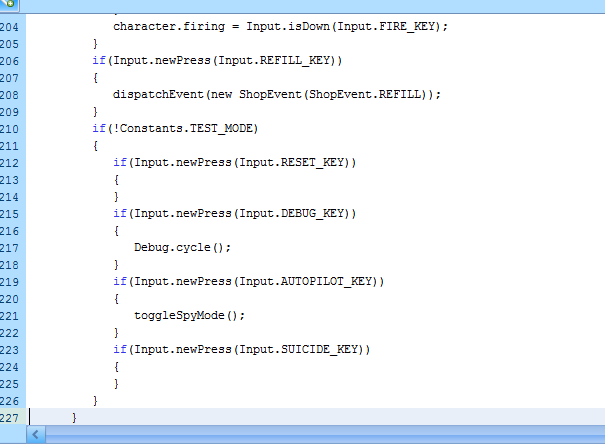
Task: Click 'Input.SUICIDE_KEY' on line 223
Action: tap(299, 349)
